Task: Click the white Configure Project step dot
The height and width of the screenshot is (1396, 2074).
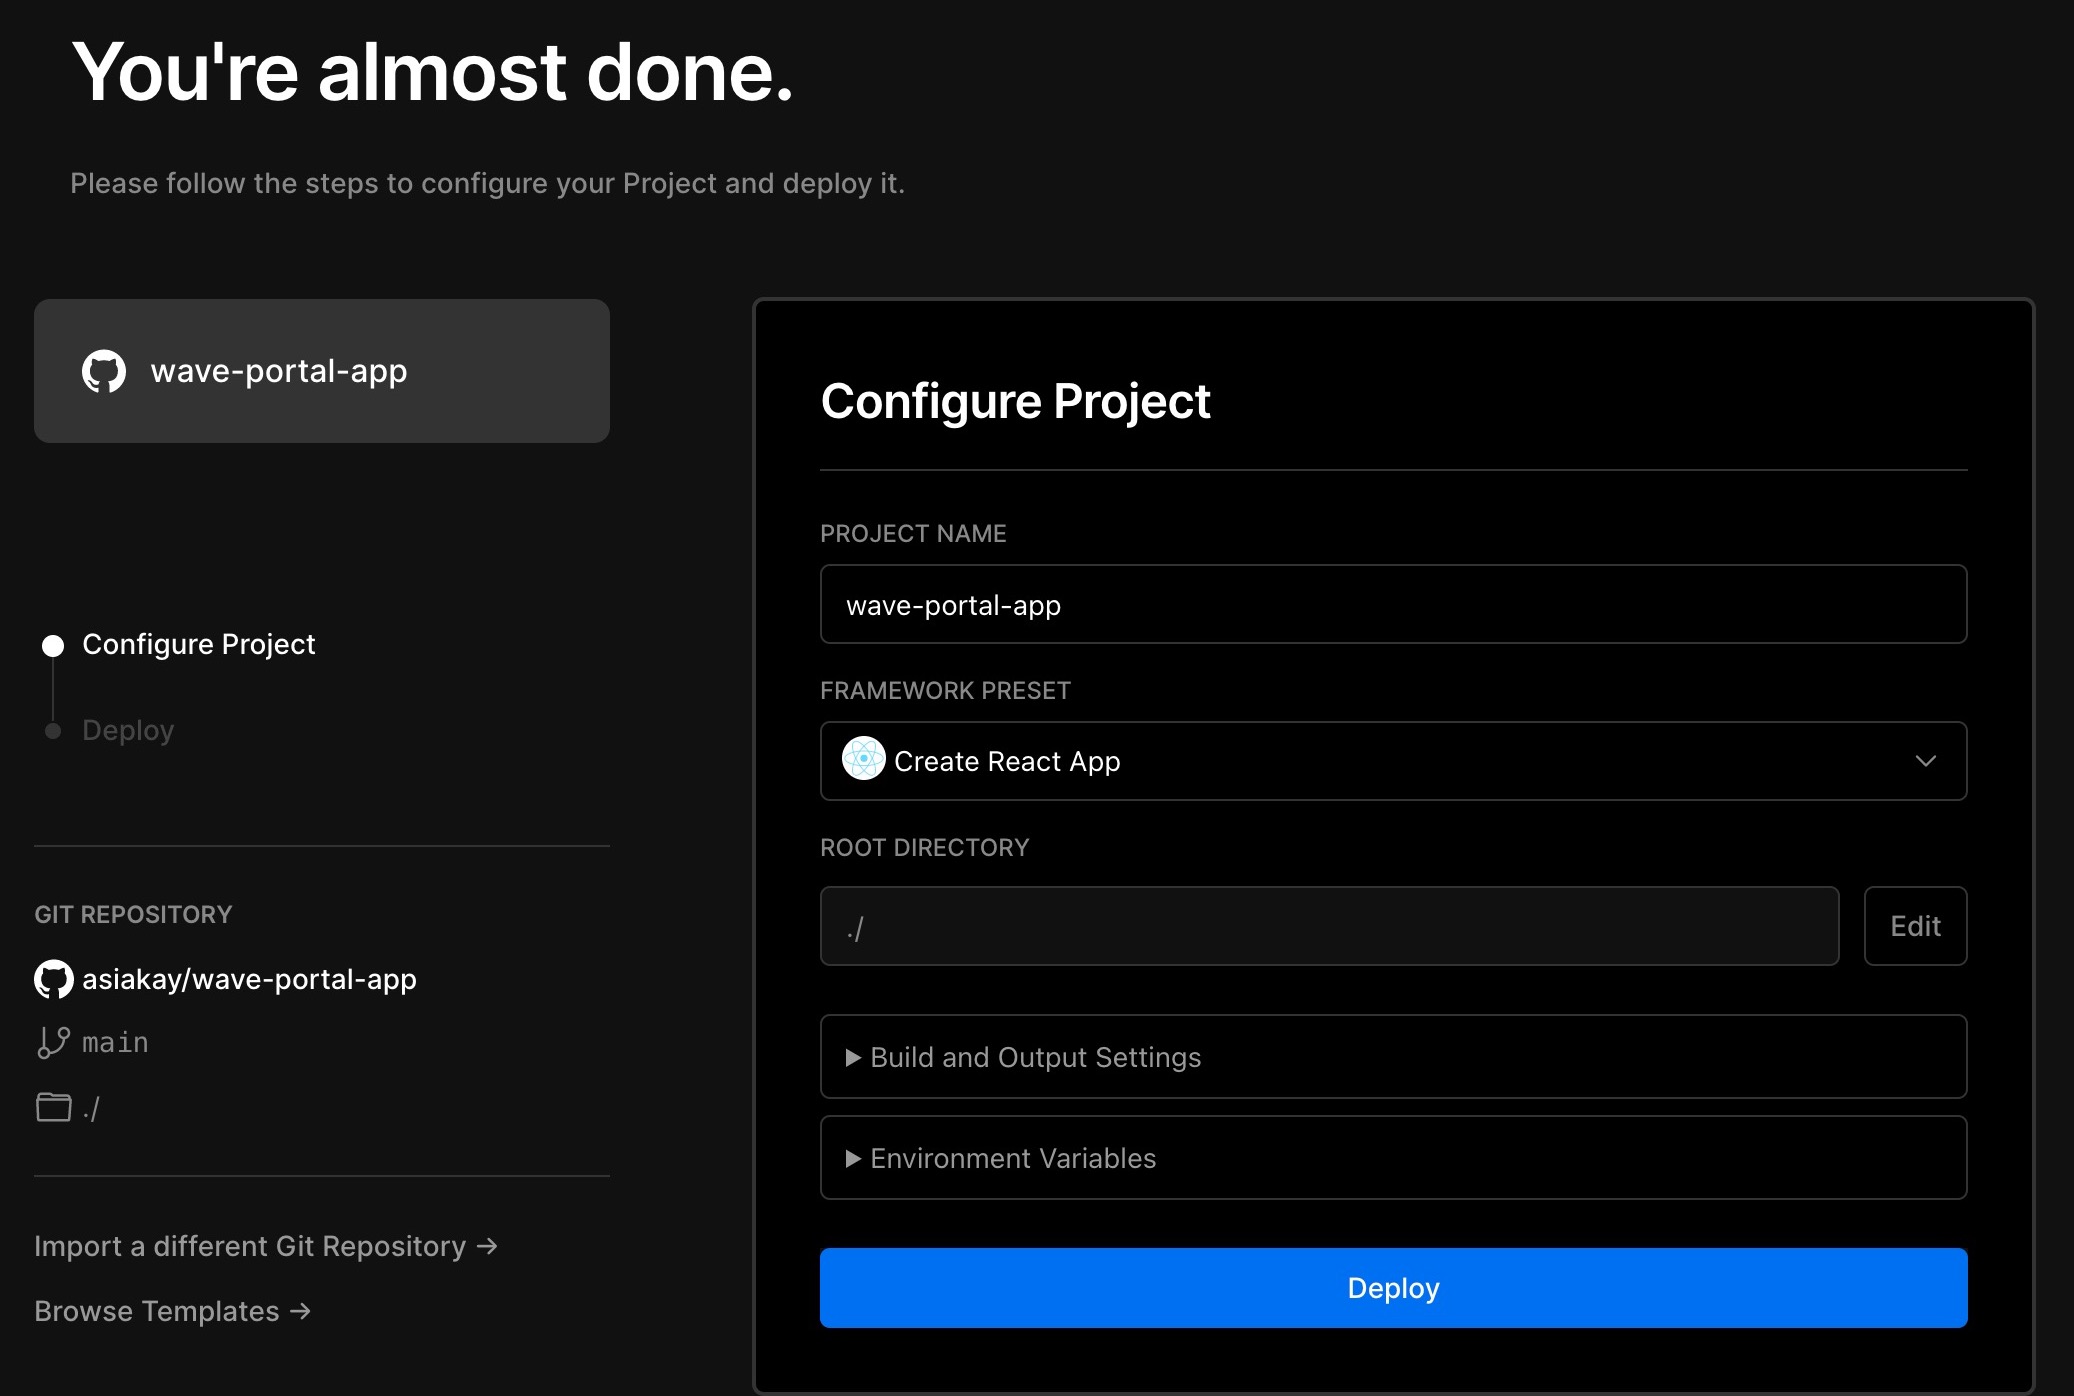Action: [x=53, y=645]
